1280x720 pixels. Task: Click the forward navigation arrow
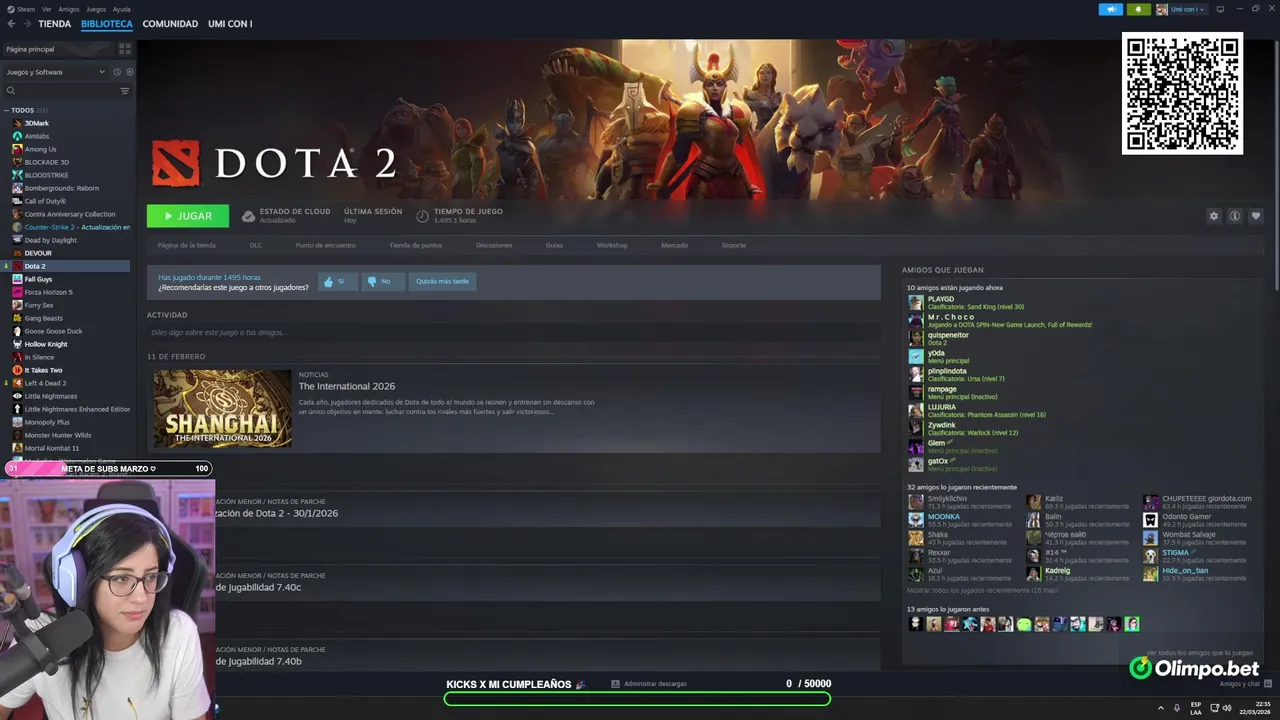click(x=27, y=24)
